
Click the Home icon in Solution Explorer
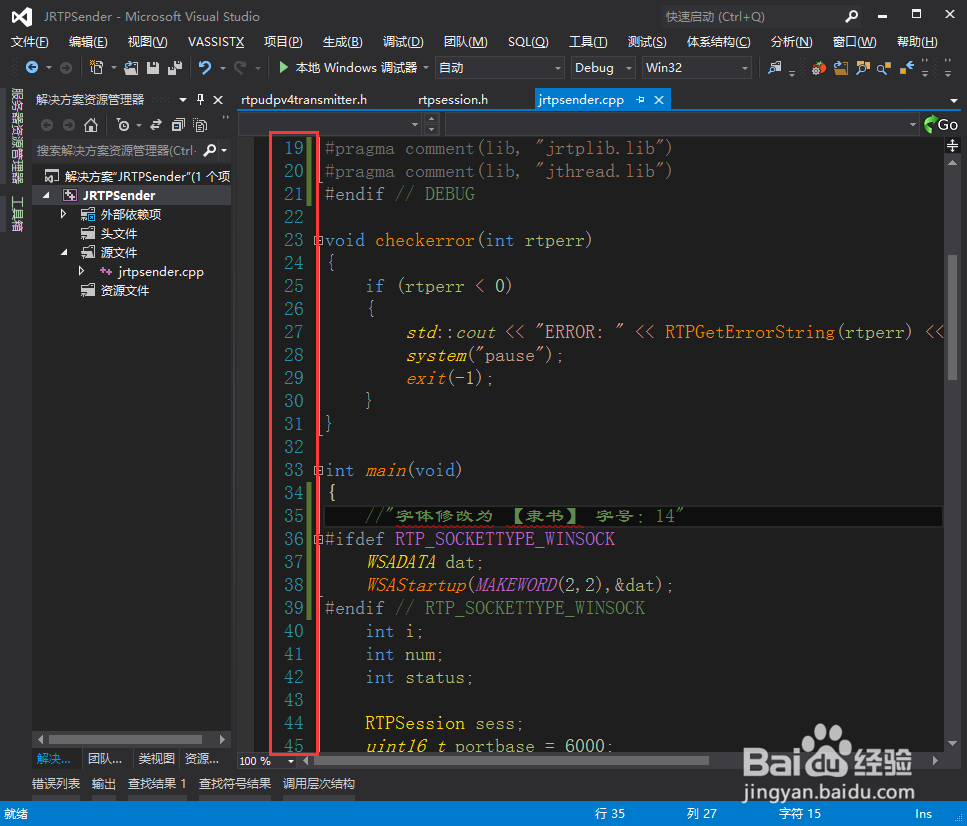91,124
